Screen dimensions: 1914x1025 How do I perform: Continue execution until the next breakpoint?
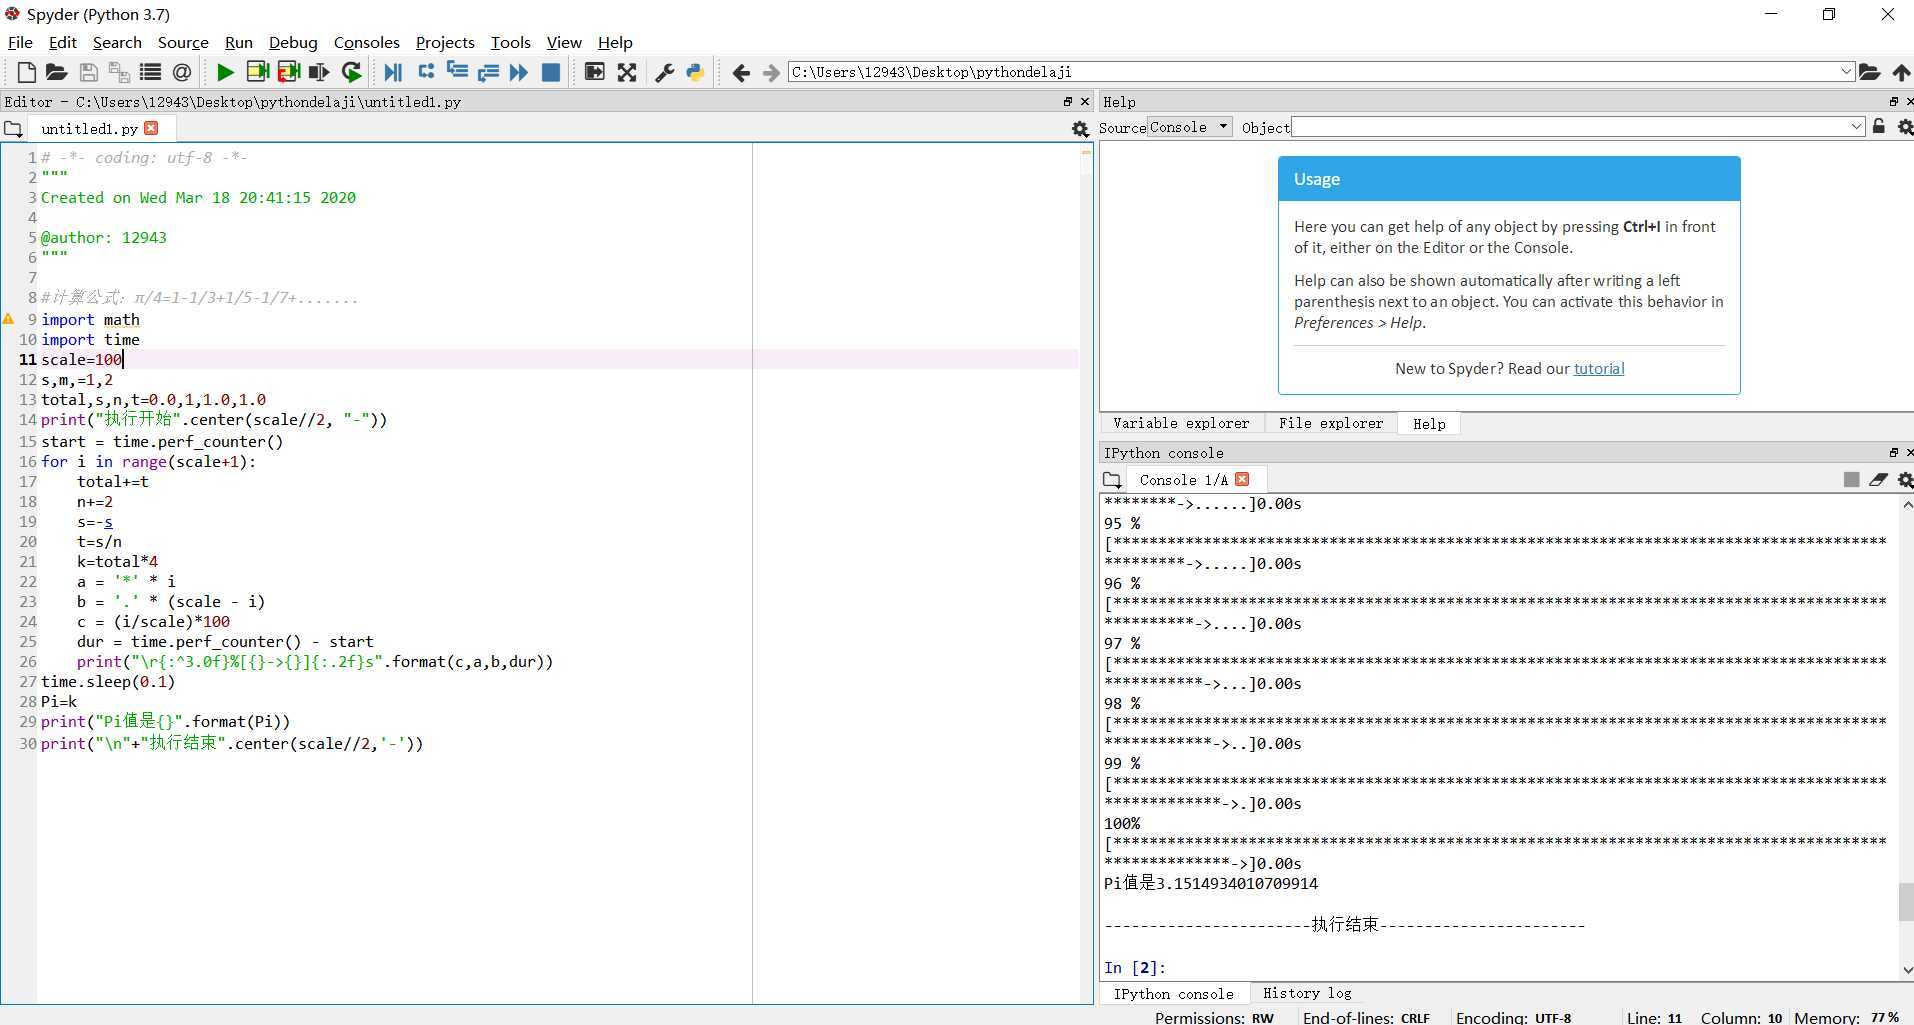[518, 72]
